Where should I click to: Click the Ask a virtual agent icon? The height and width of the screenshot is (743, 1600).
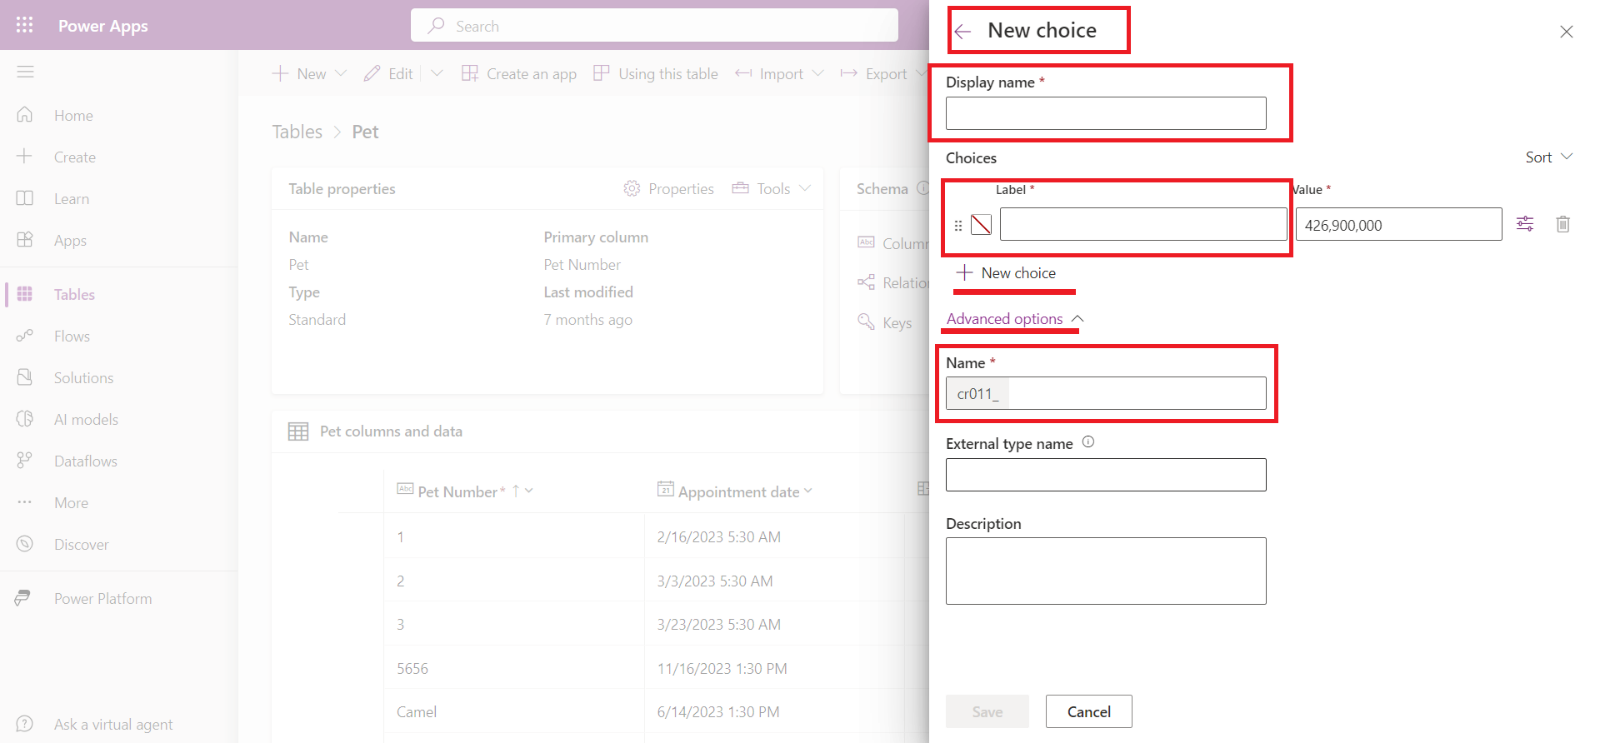(x=25, y=724)
